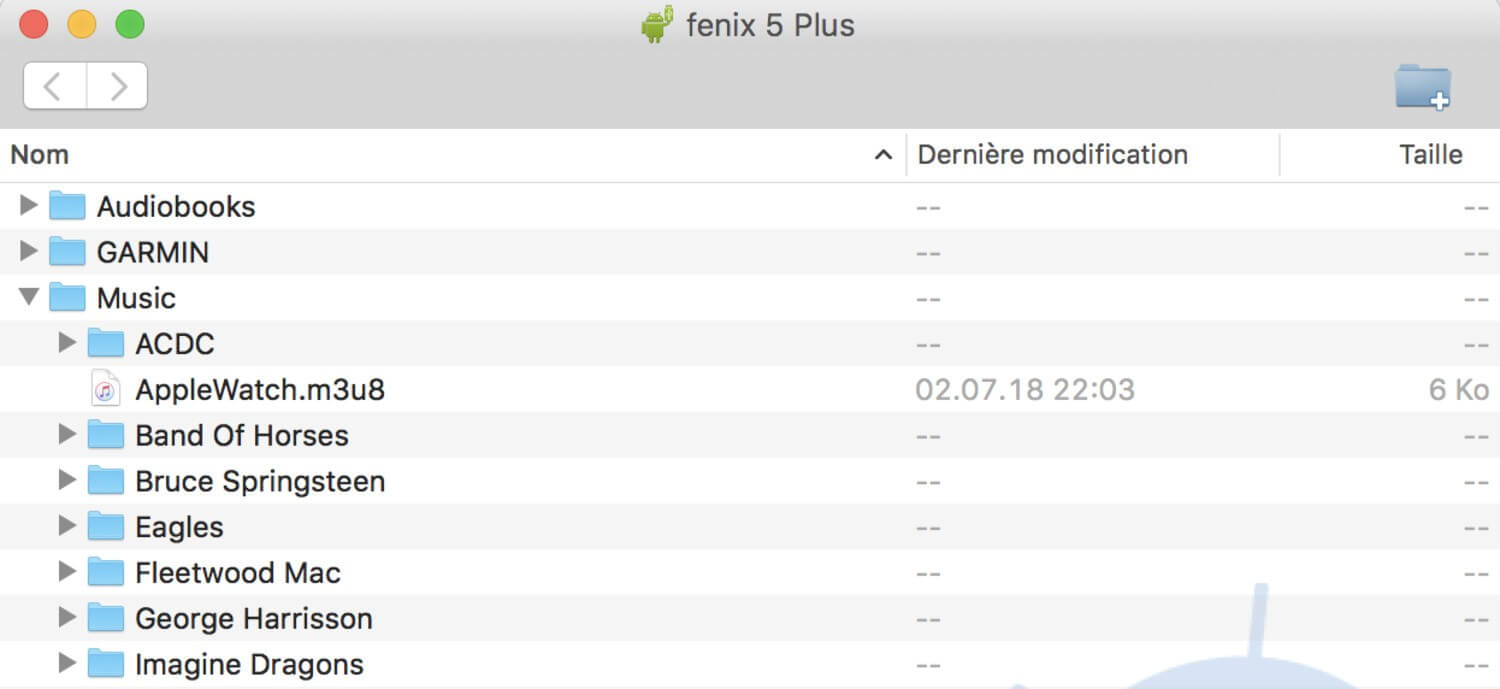This screenshot has height=689, width=1500.
Task: Create a new folder with toolbar icon
Action: (x=1423, y=87)
